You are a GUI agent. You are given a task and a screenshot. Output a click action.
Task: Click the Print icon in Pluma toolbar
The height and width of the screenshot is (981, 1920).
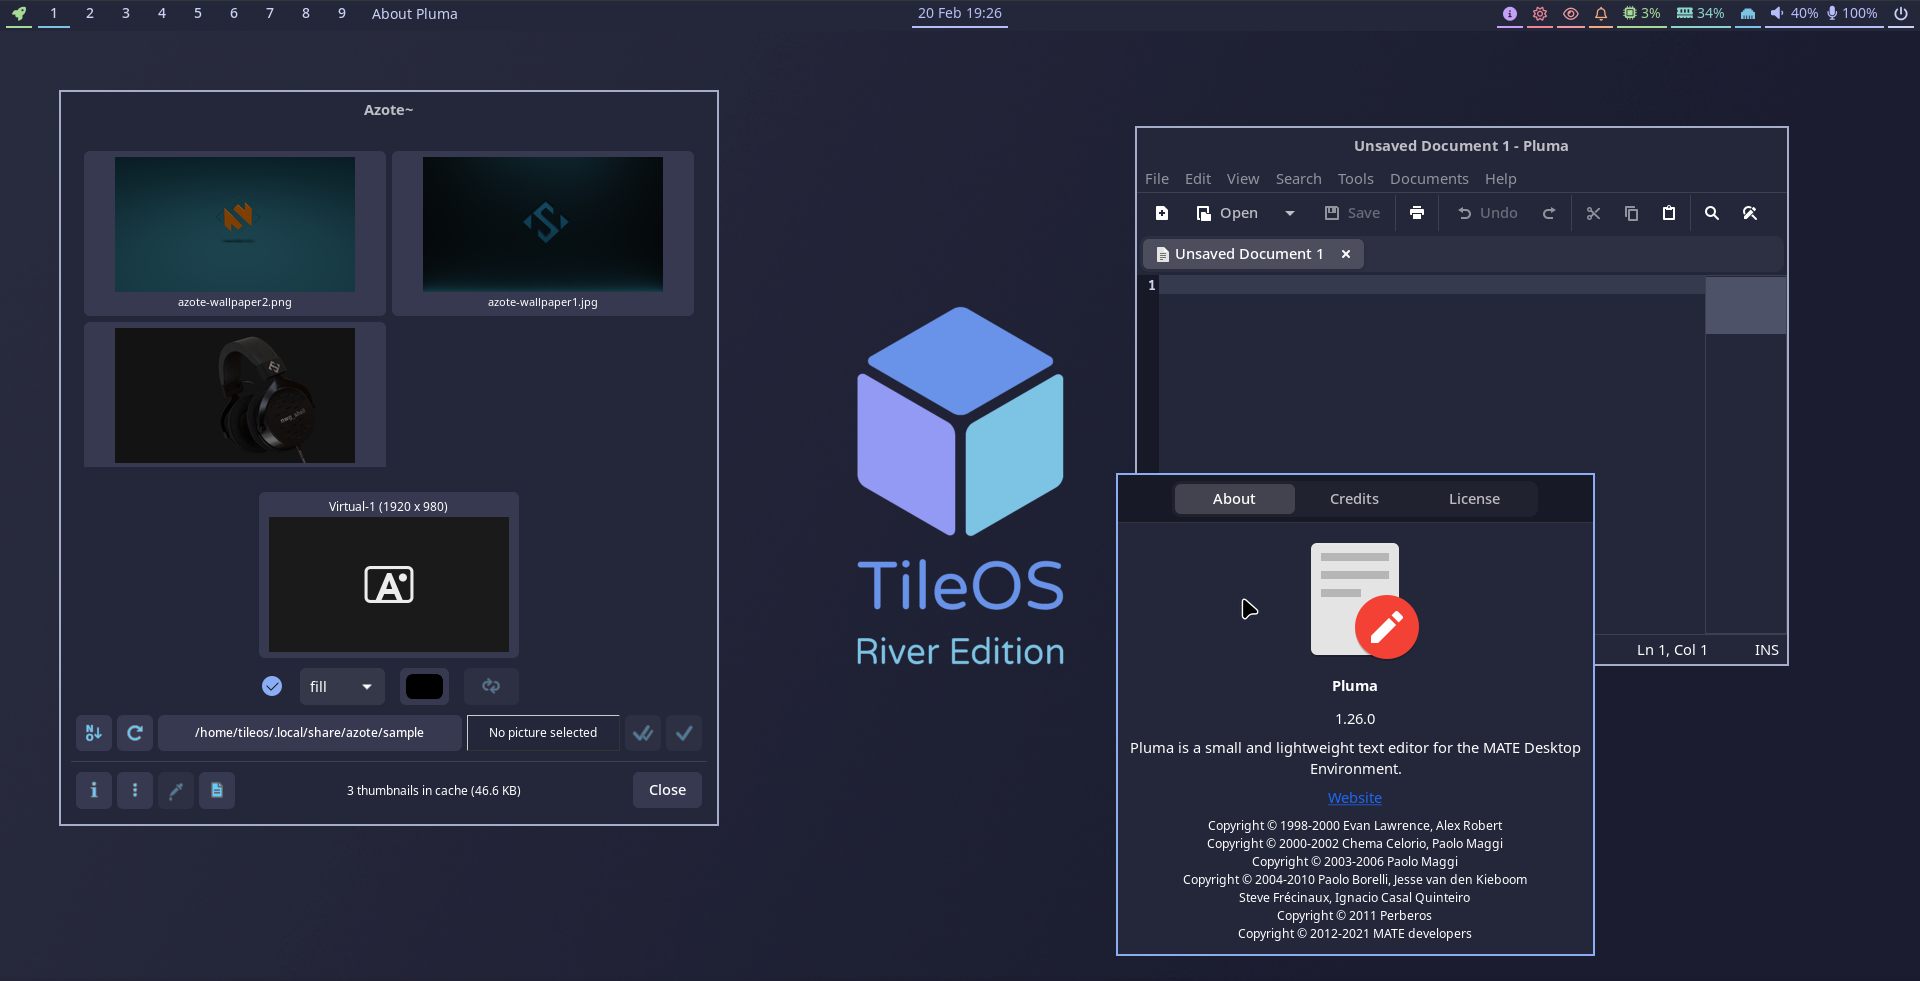[x=1417, y=213]
